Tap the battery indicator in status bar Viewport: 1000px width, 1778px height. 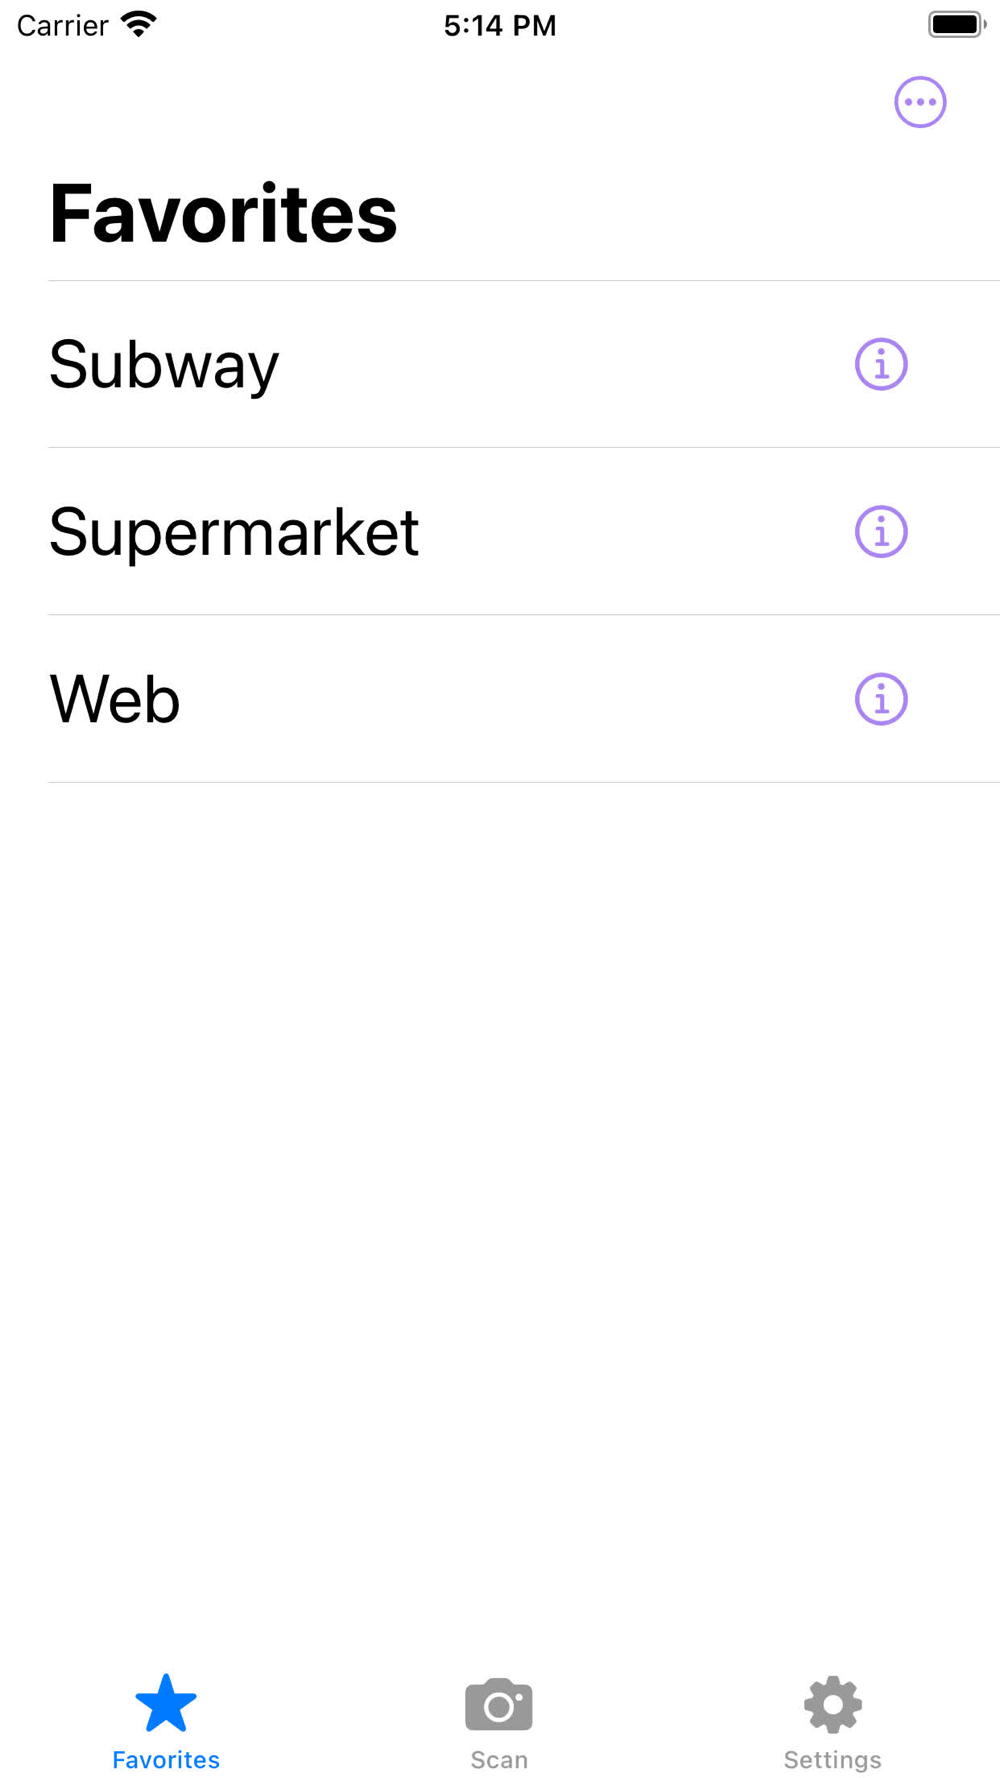[956, 24]
